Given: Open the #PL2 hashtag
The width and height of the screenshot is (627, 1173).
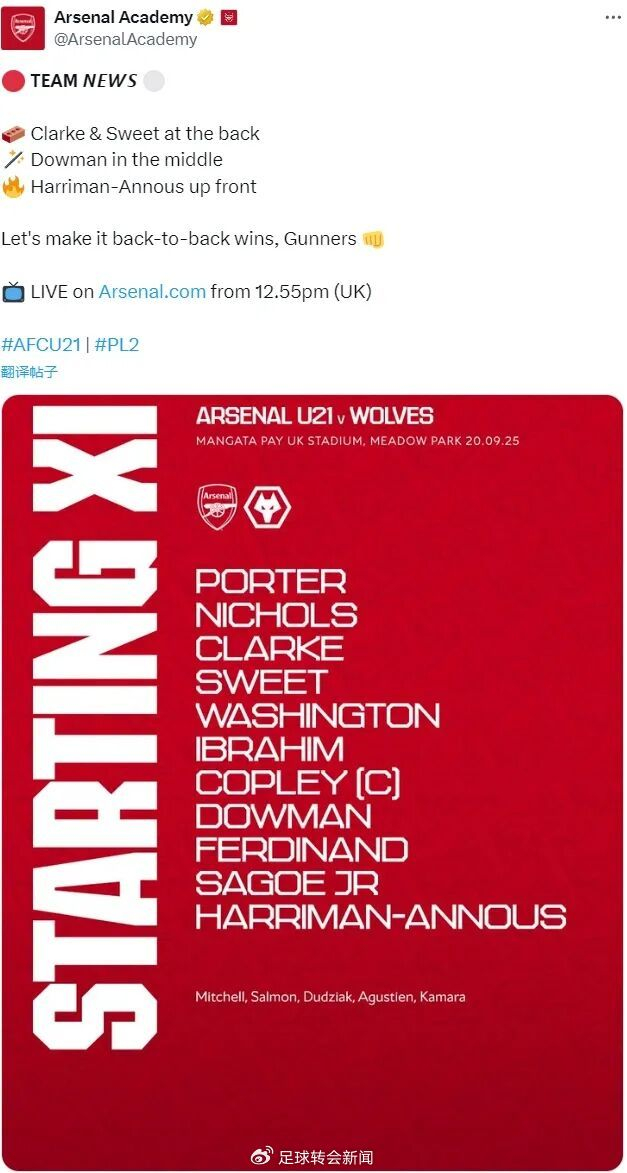Looking at the screenshot, I should (x=117, y=345).
